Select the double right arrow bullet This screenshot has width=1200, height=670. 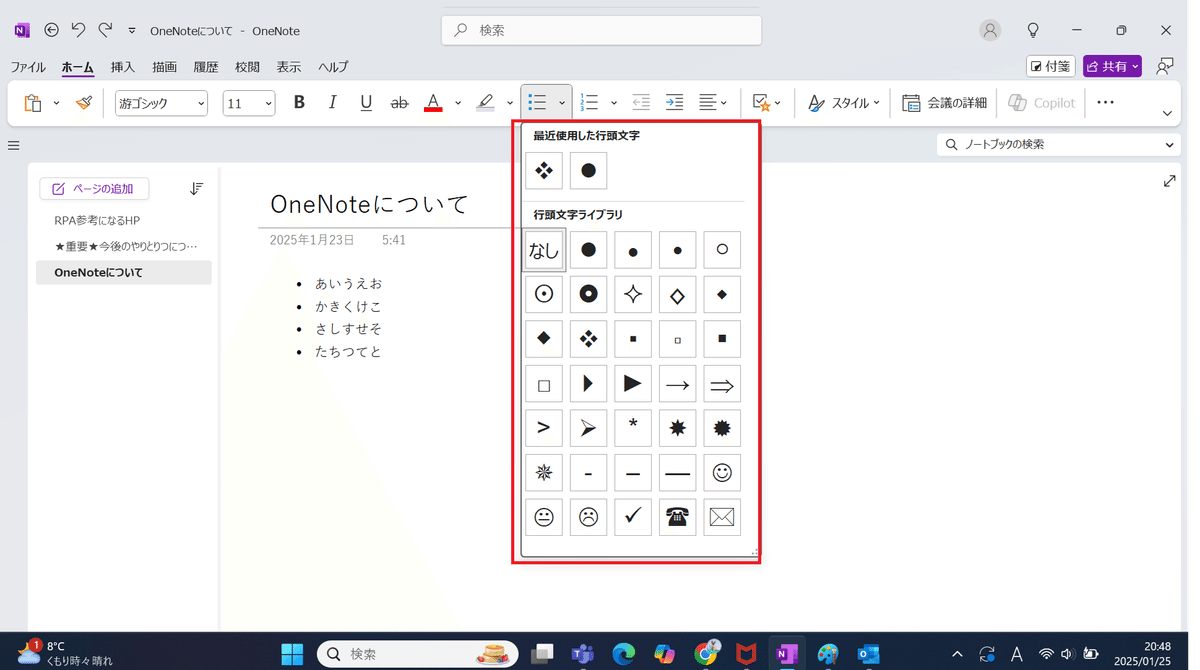pos(722,384)
